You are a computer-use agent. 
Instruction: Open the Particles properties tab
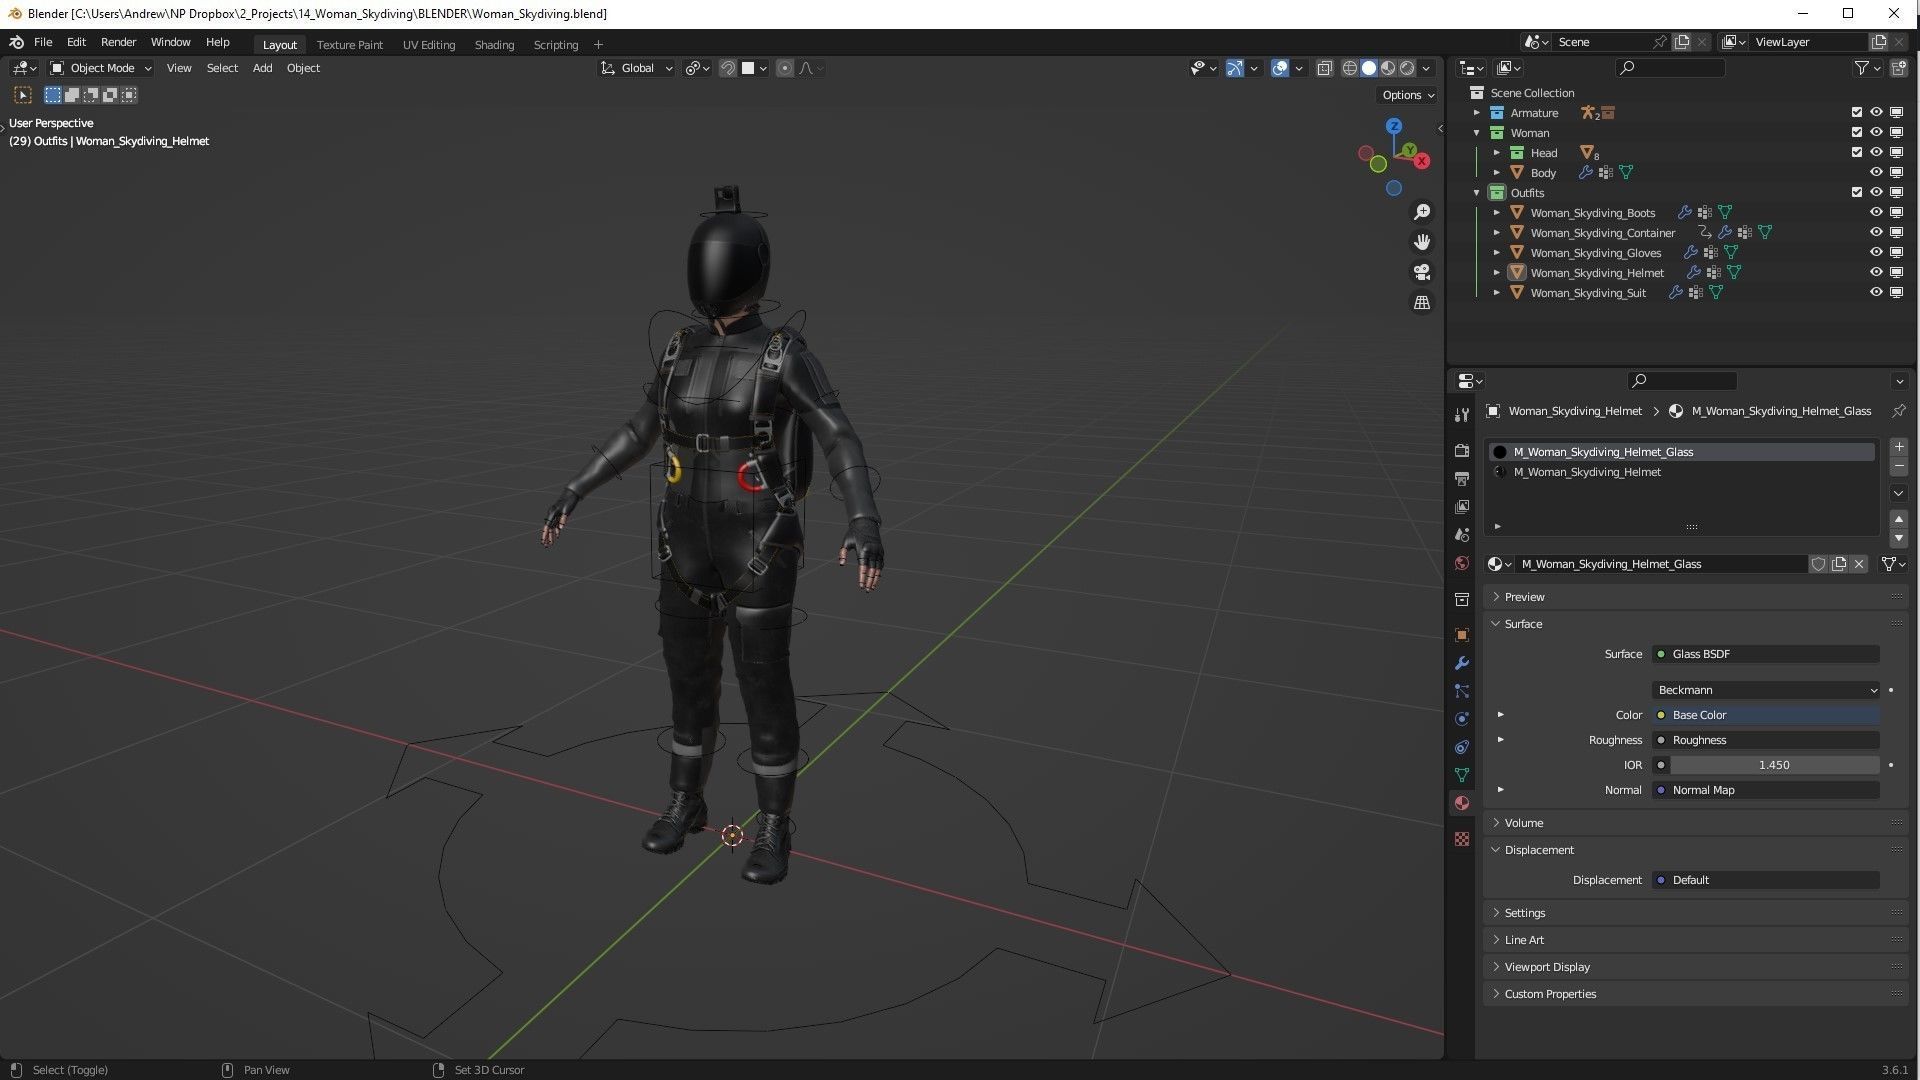tap(1462, 691)
